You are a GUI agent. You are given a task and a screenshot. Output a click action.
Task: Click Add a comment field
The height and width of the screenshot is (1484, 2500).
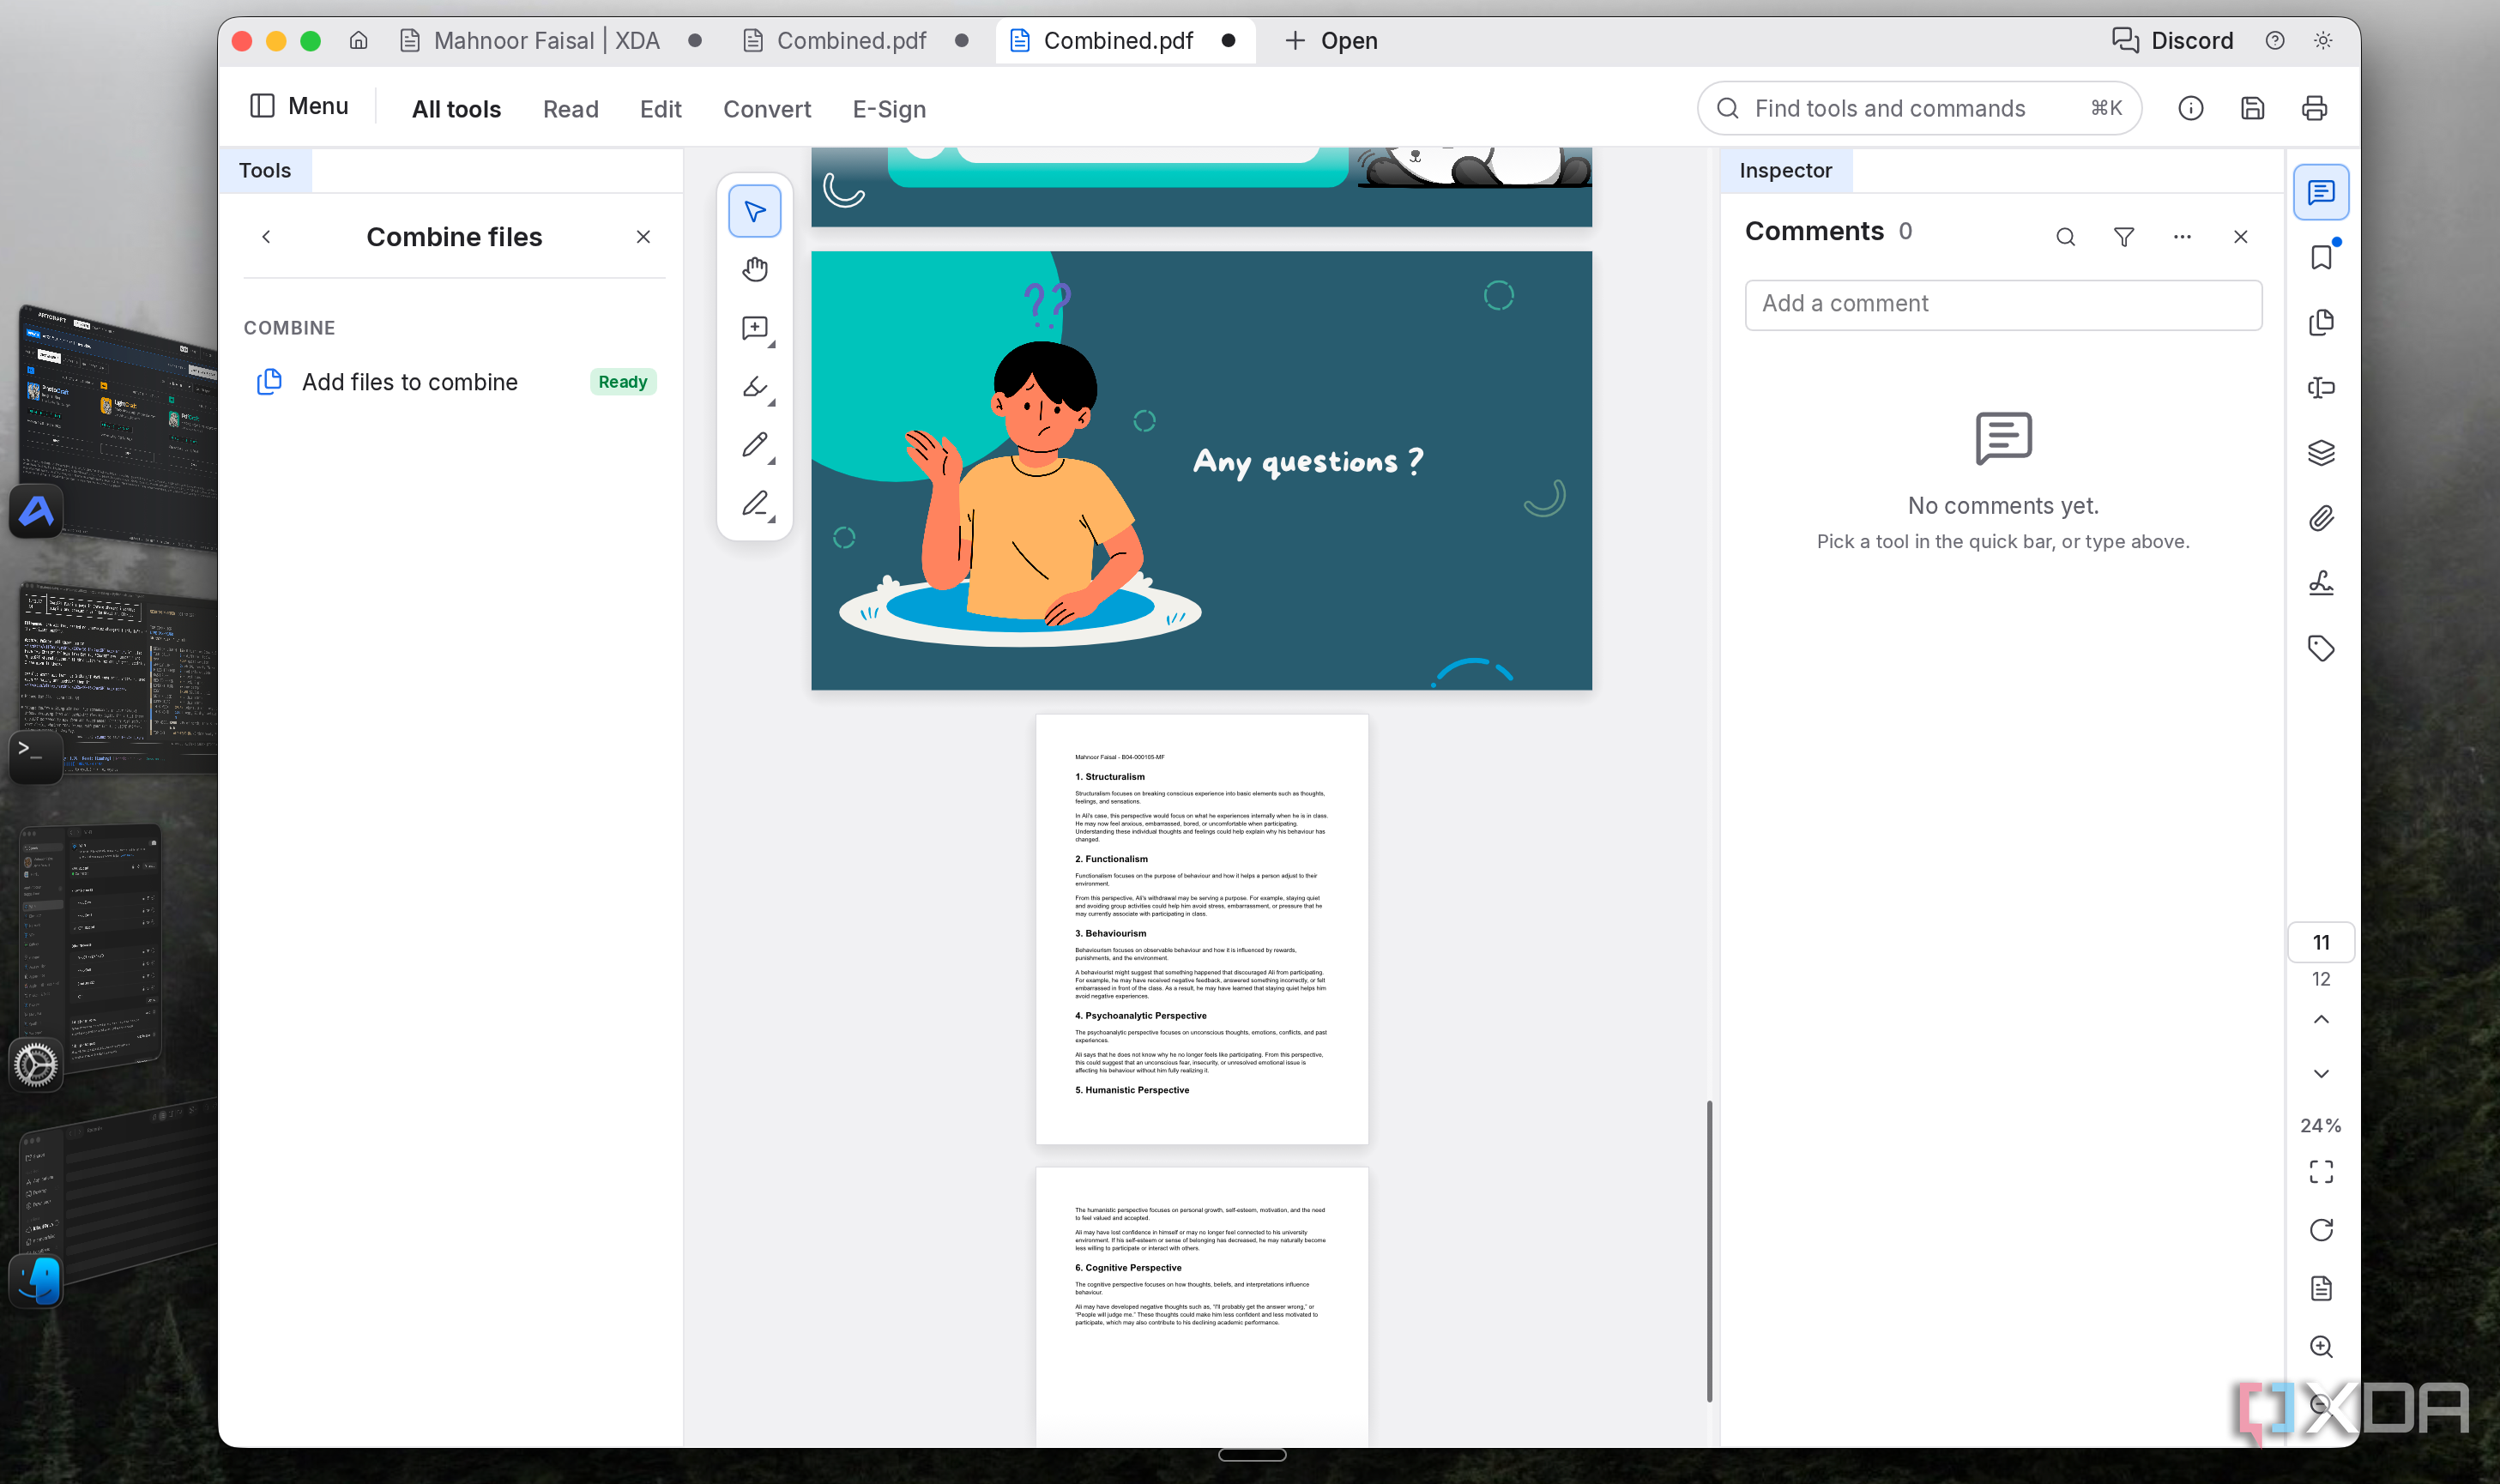pyautogui.click(x=2003, y=304)
